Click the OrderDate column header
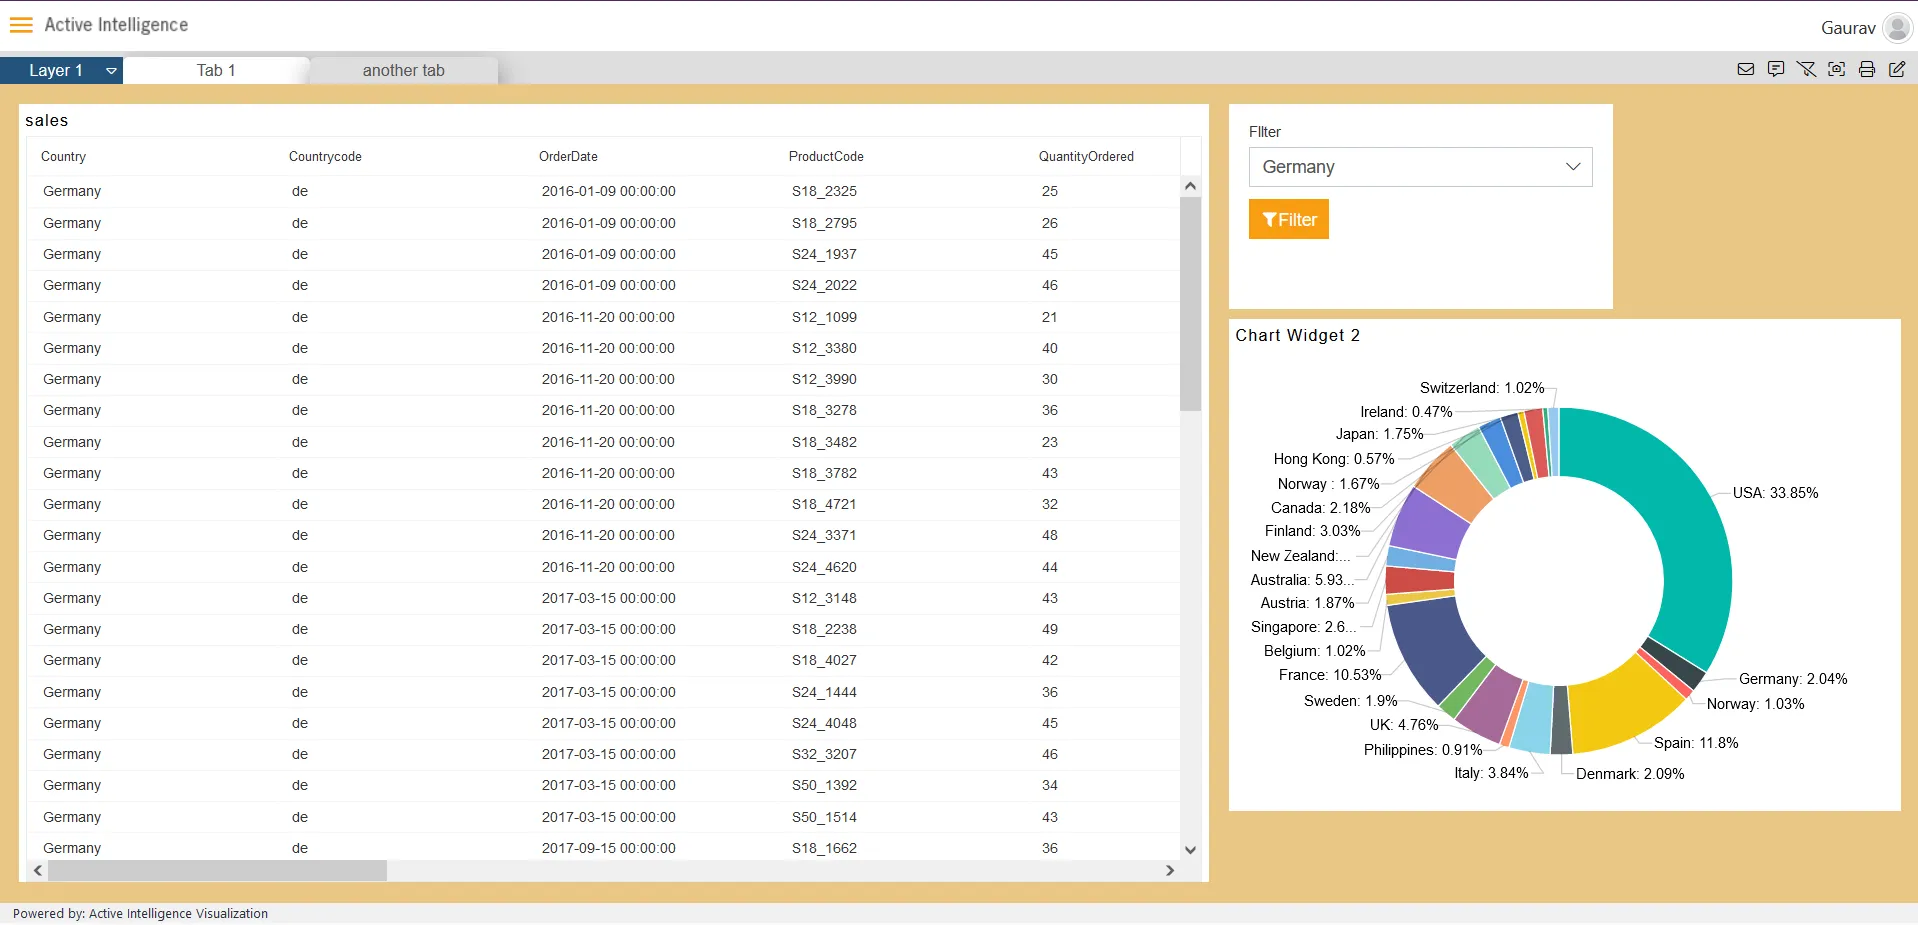Image resolution: width=1918 pixels, height=925 pixels. [568, 157]
